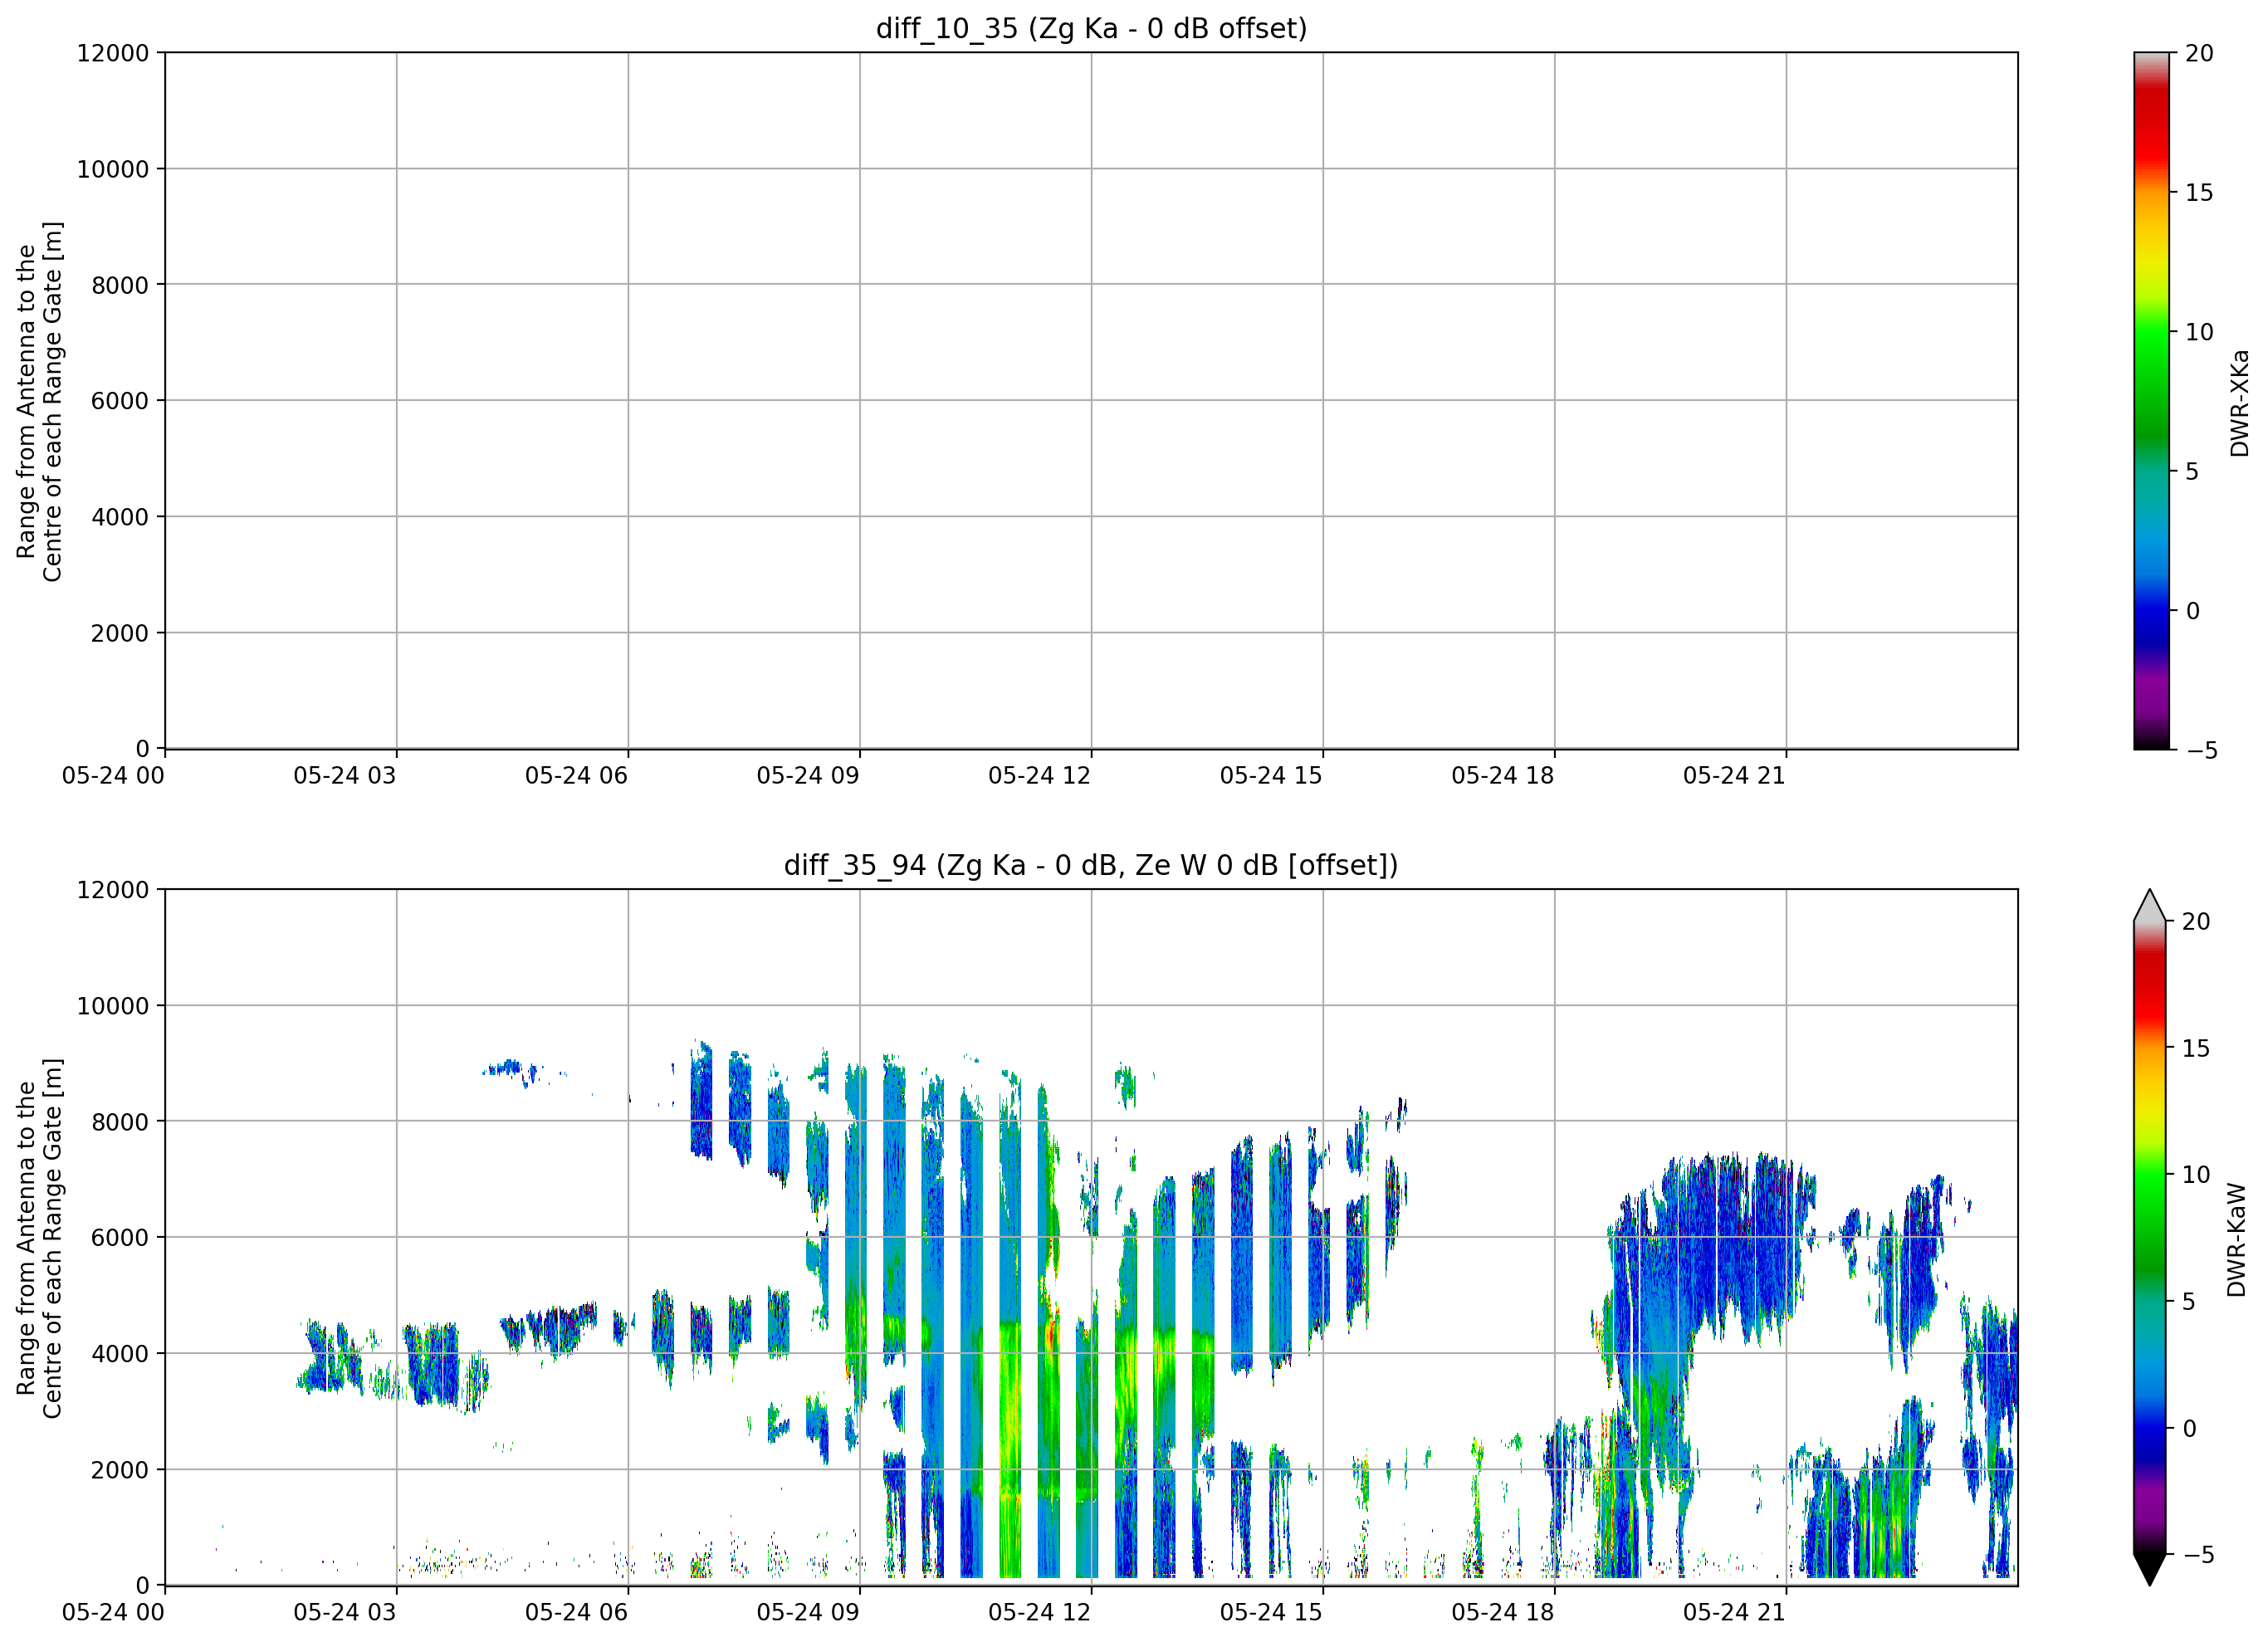Click the 15 tick on DWR-XKa colorbar

[2199, 193]
